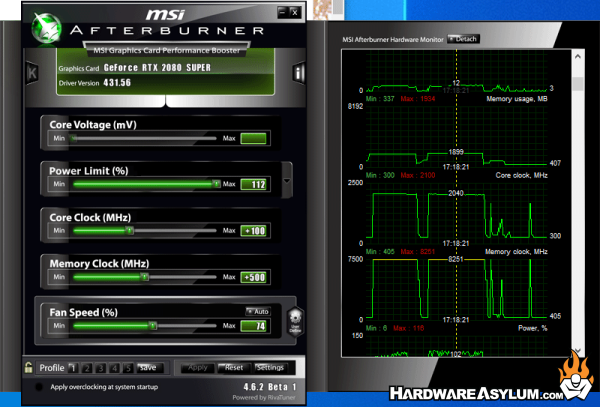The height and width of the screenshot is (407, 600).
Task: Close the Afterburner window
Action: (x=295, y=12)
